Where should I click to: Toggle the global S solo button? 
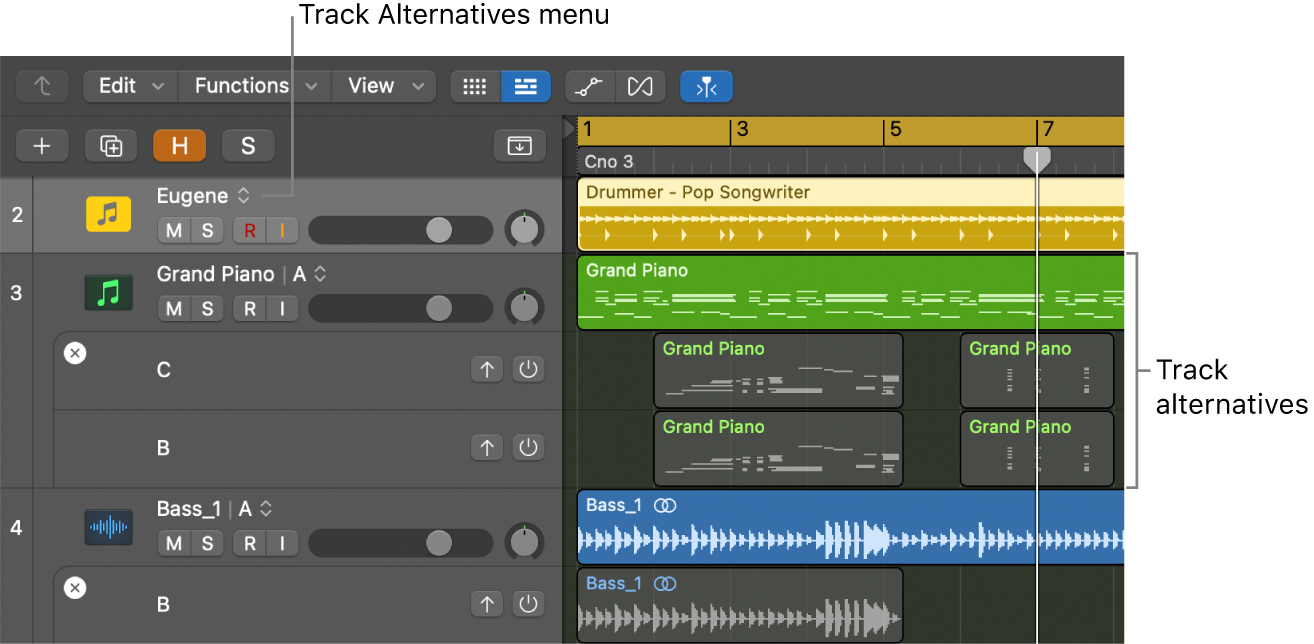point(248,146)
